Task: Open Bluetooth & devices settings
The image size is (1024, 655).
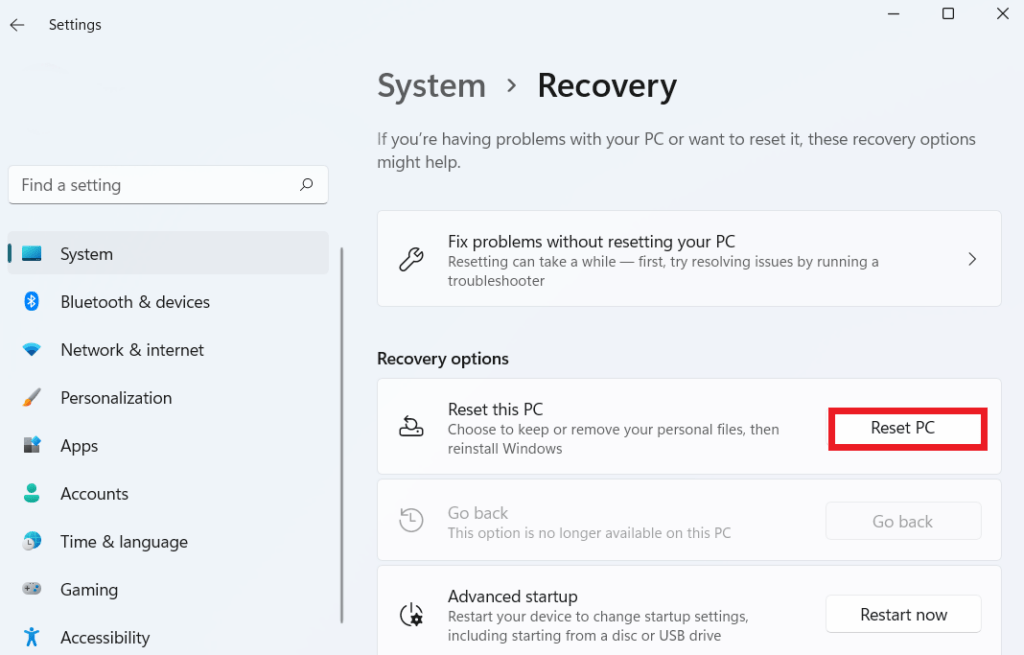Action: point(134,301)
